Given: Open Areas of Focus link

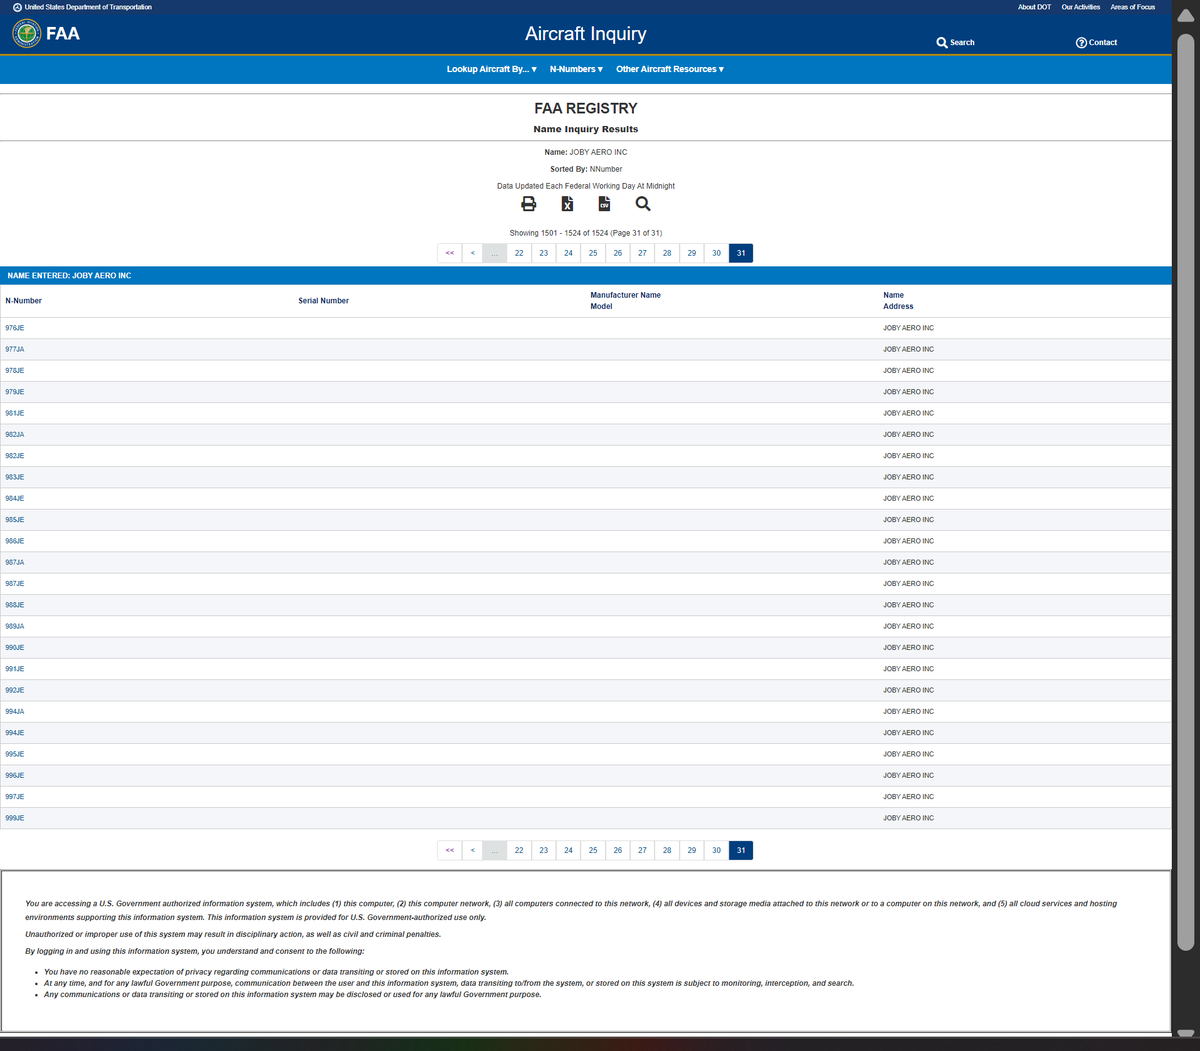Looking at the screenshot, I should coord(1132,7).
